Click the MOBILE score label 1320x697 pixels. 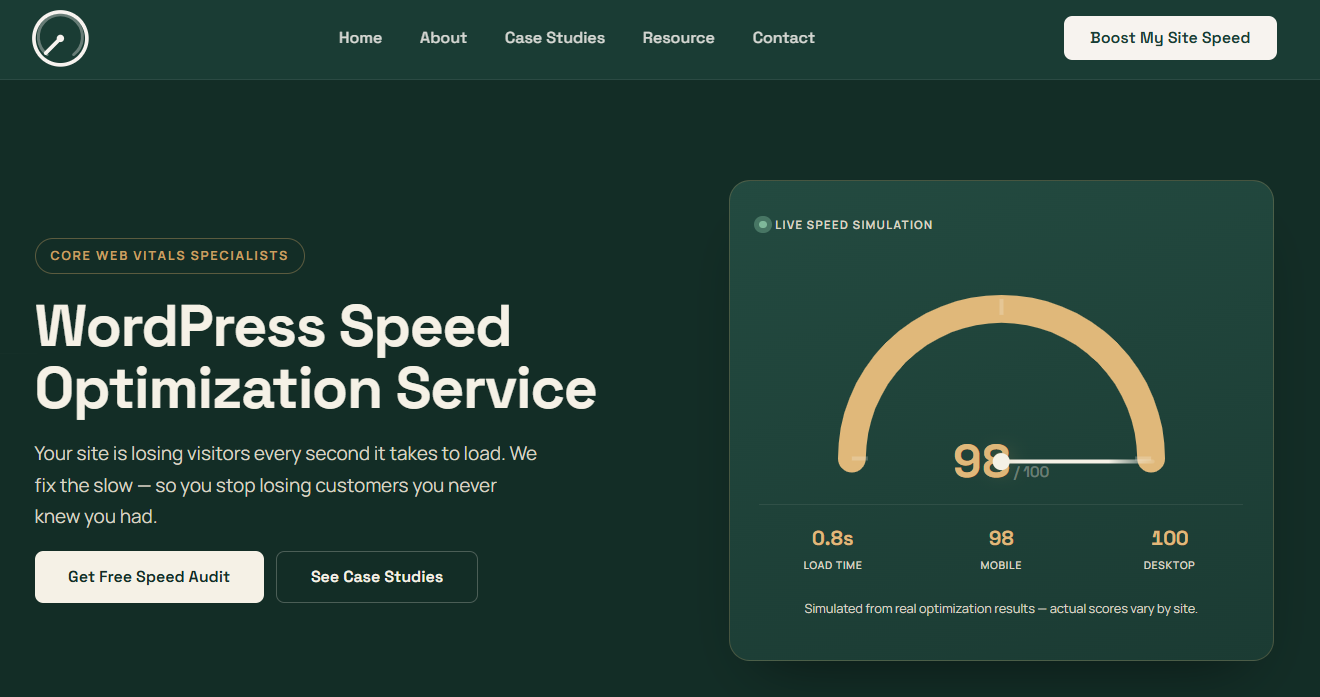pyautogui.click(x=1001, y=565)
